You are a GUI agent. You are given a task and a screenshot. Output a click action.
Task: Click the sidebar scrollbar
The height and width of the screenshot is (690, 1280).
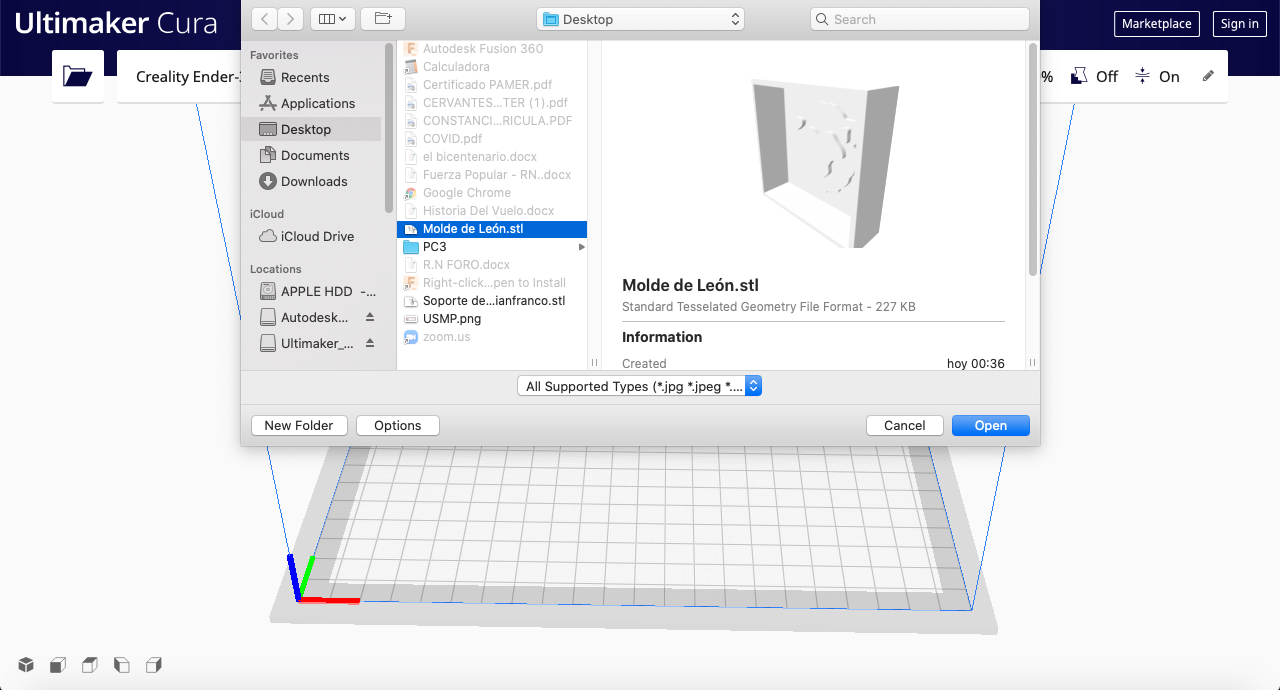click(389, 128)
